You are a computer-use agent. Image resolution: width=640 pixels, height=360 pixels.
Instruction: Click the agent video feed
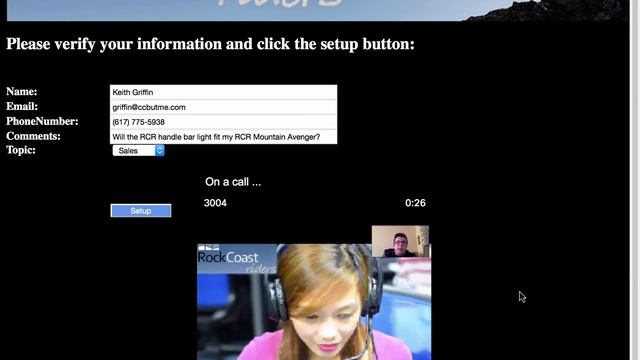click(314, 302)
